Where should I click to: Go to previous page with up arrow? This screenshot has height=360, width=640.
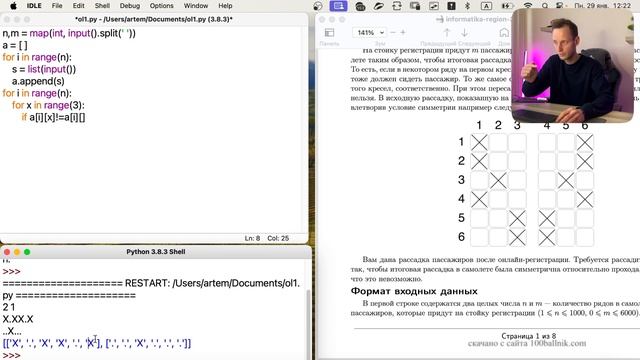click(447, 33)
